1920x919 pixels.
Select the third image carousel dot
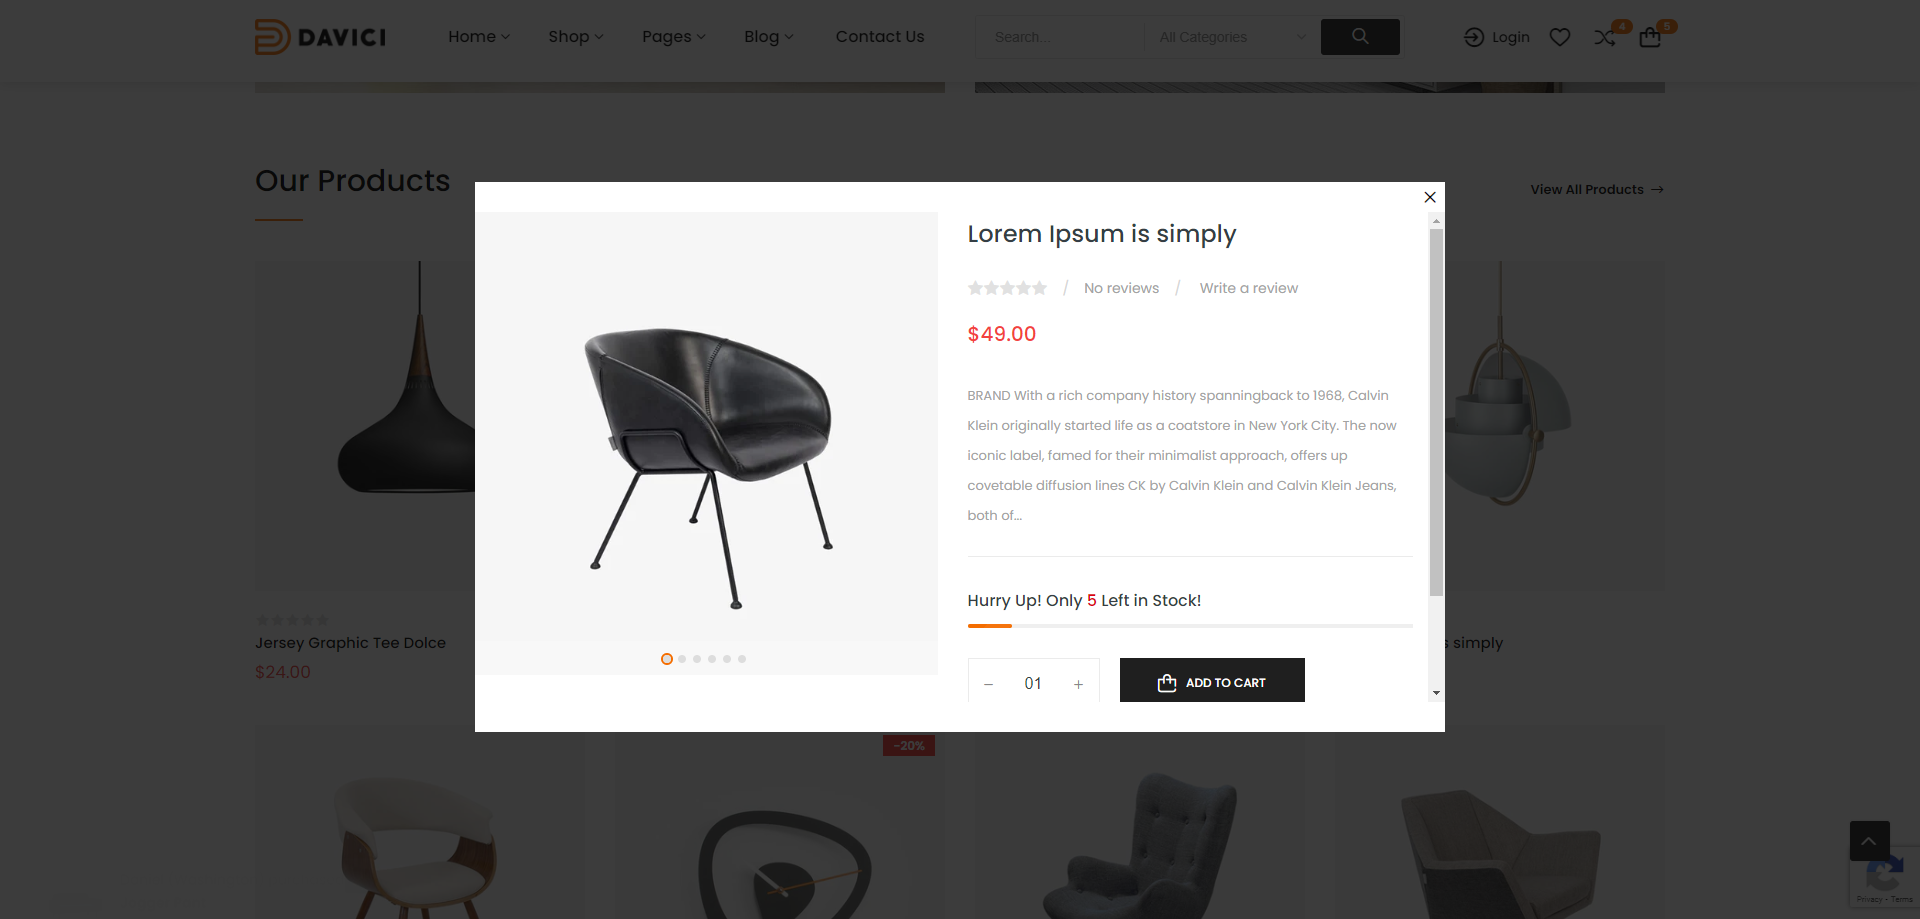tap(697, 659)
